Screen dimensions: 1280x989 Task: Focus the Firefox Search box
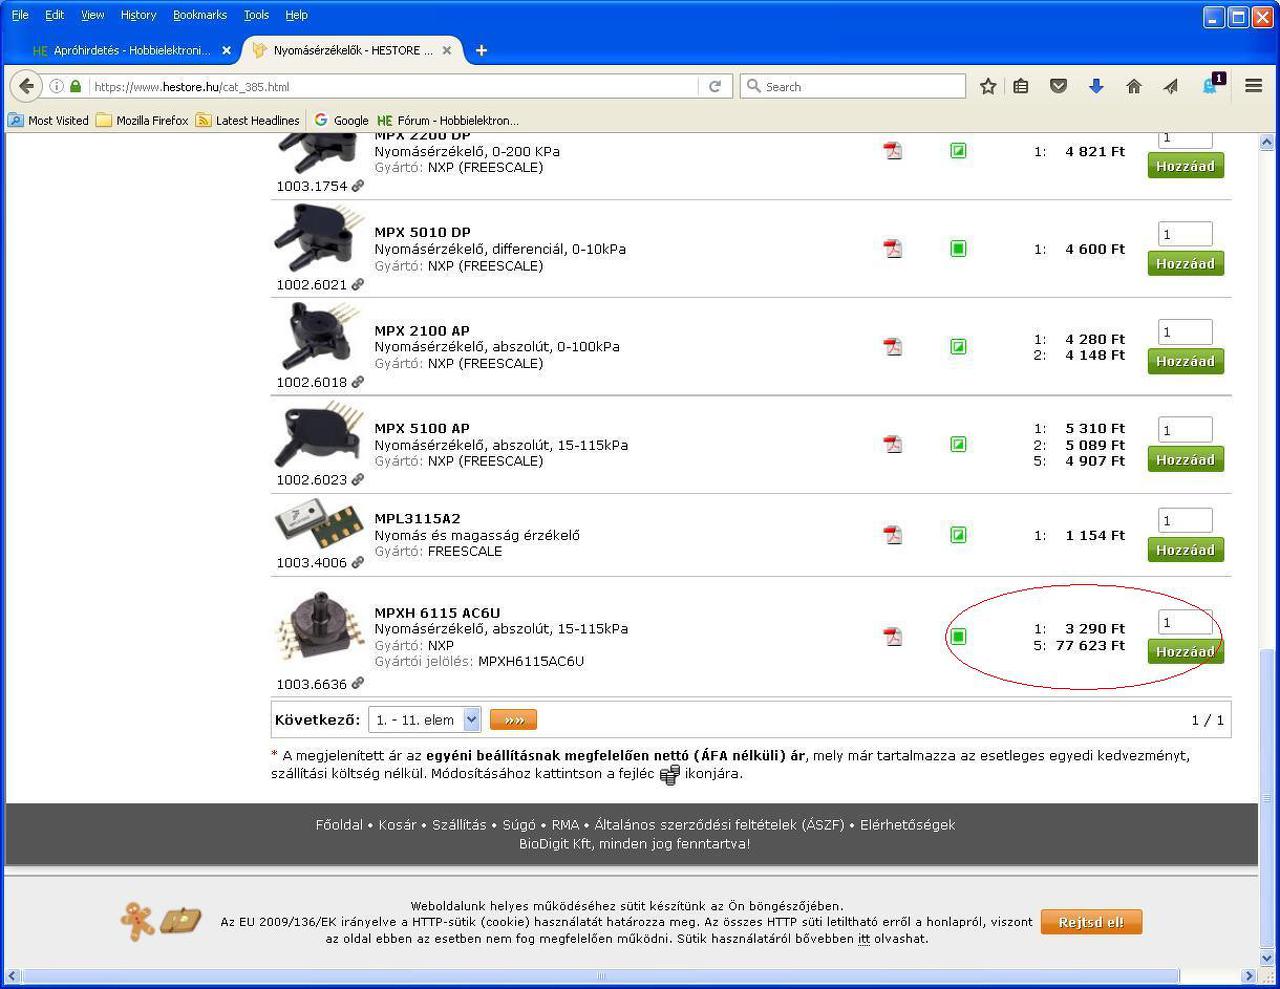coord(853,87)
